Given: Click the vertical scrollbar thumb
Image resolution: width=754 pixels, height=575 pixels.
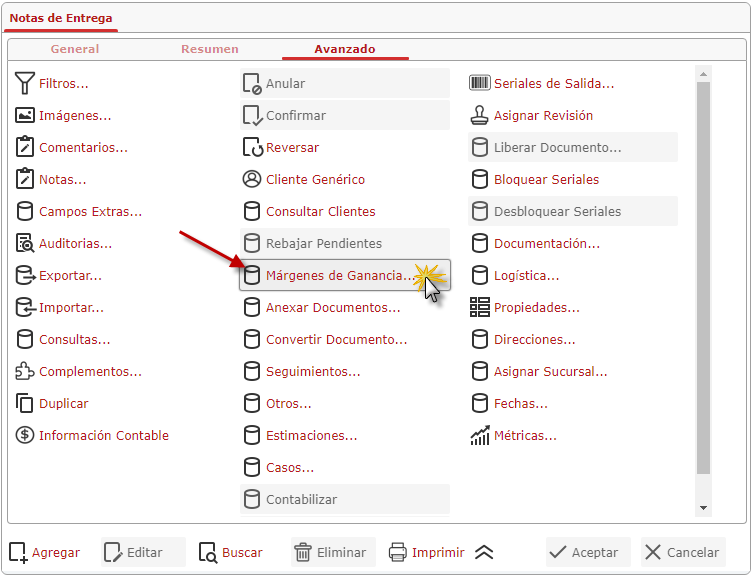Looking at the screenshot, I should click(x=703, y=278).
